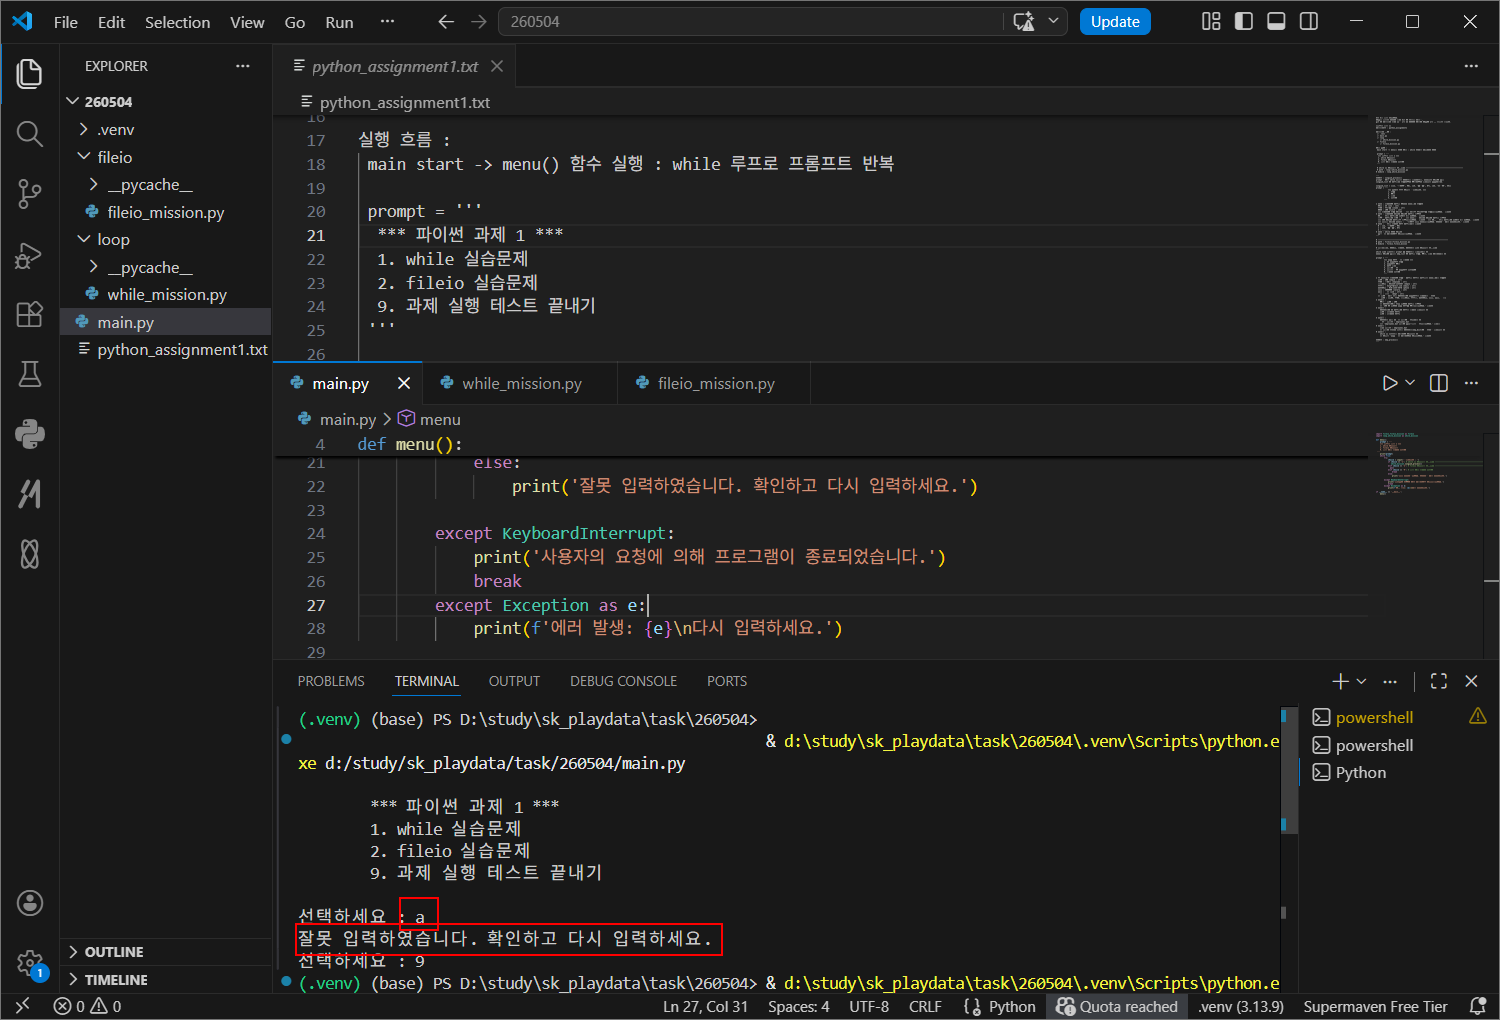Open the new terminal launch profile dropdown

pyautogui.click(x=1361, y=681)
